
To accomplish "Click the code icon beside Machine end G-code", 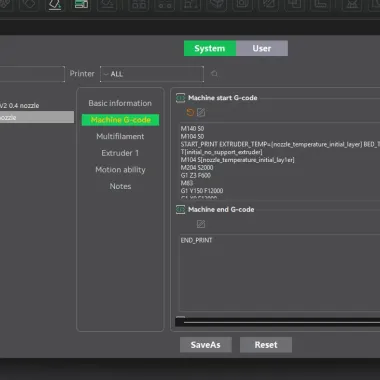I will click(x=180, y=210).
